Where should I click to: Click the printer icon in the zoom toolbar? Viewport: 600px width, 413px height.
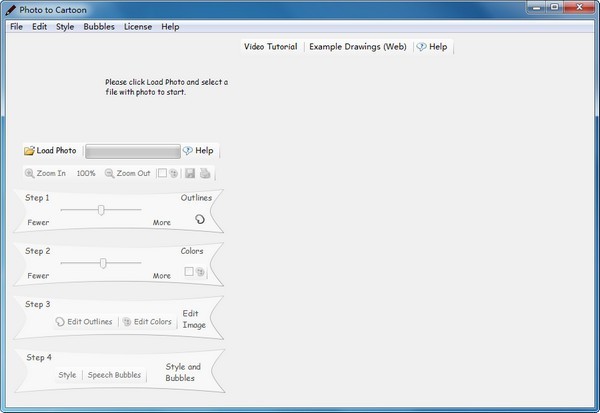(x=205, y=173)
